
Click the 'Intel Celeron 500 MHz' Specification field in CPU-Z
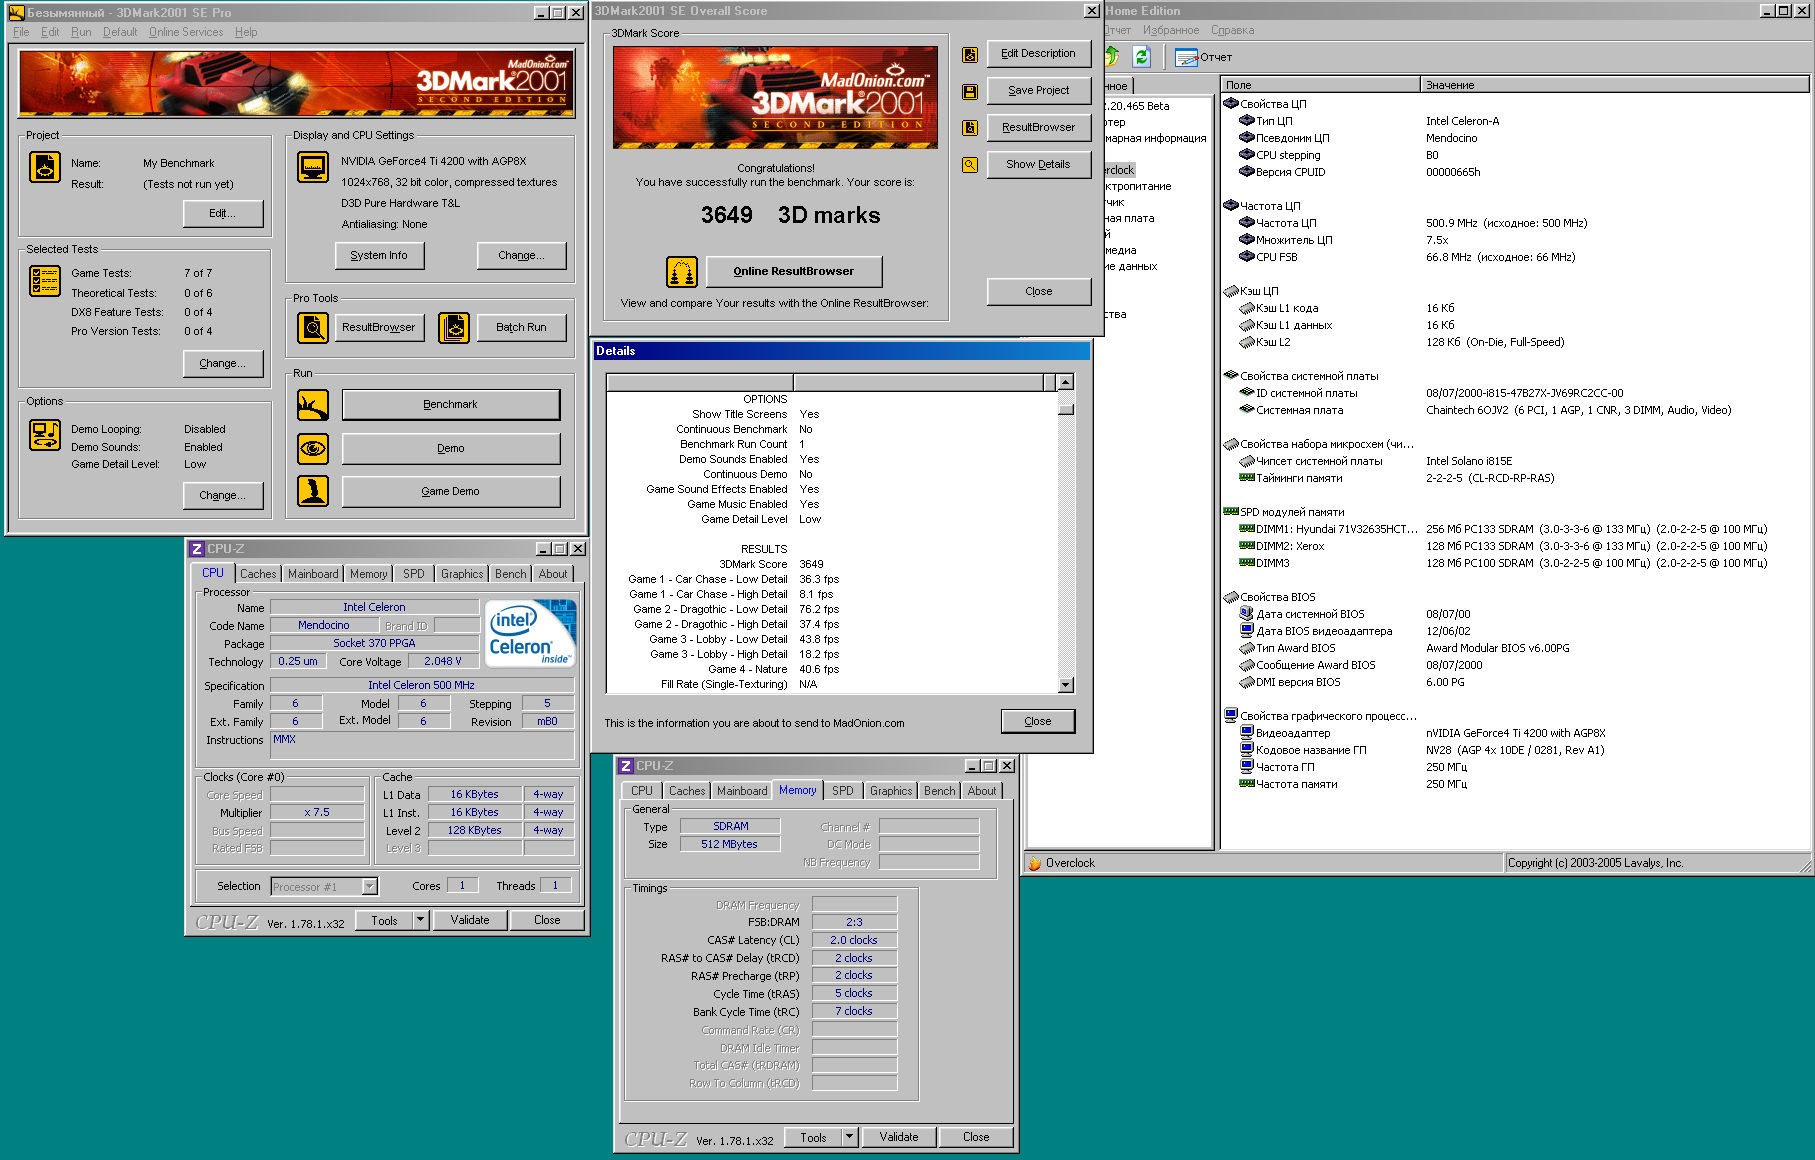tap(422, 685)
